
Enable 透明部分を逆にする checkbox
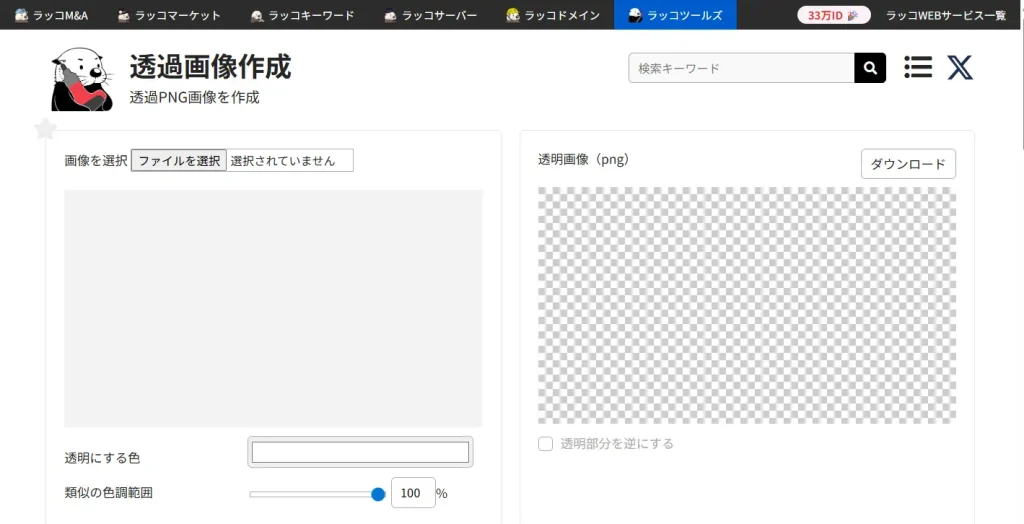click(x=546, y=444)
